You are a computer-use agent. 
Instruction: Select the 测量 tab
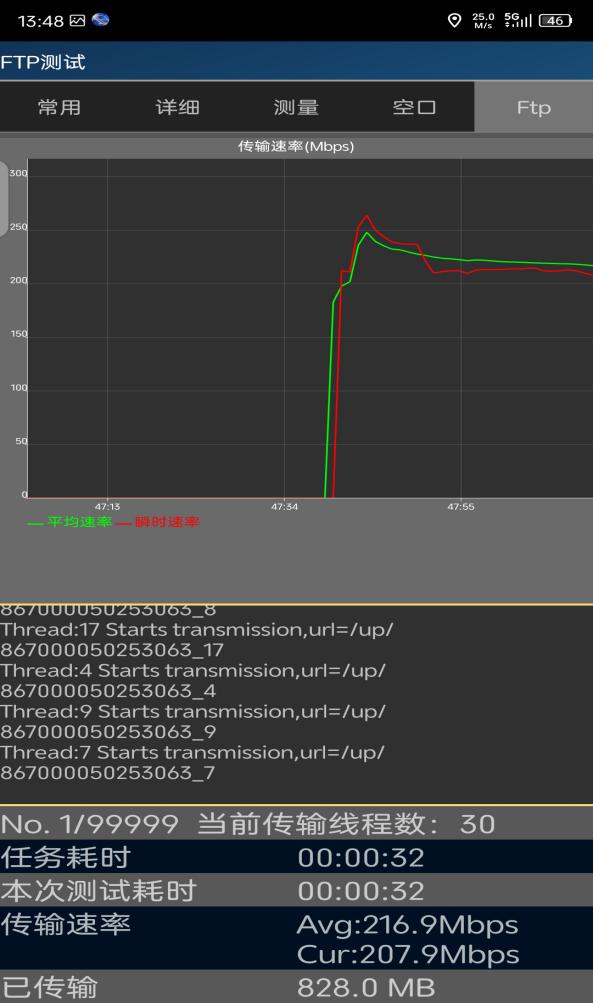point(296,107)
